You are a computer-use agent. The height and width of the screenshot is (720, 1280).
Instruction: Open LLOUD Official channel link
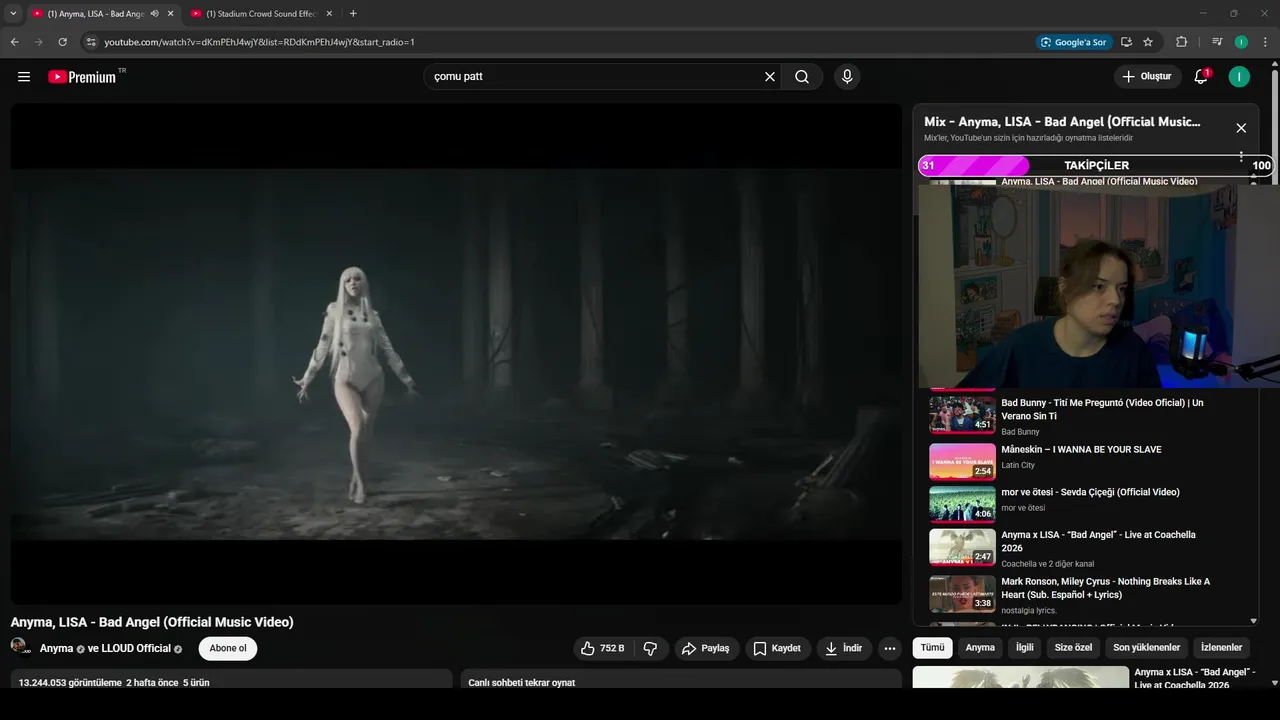coord(136,648)
